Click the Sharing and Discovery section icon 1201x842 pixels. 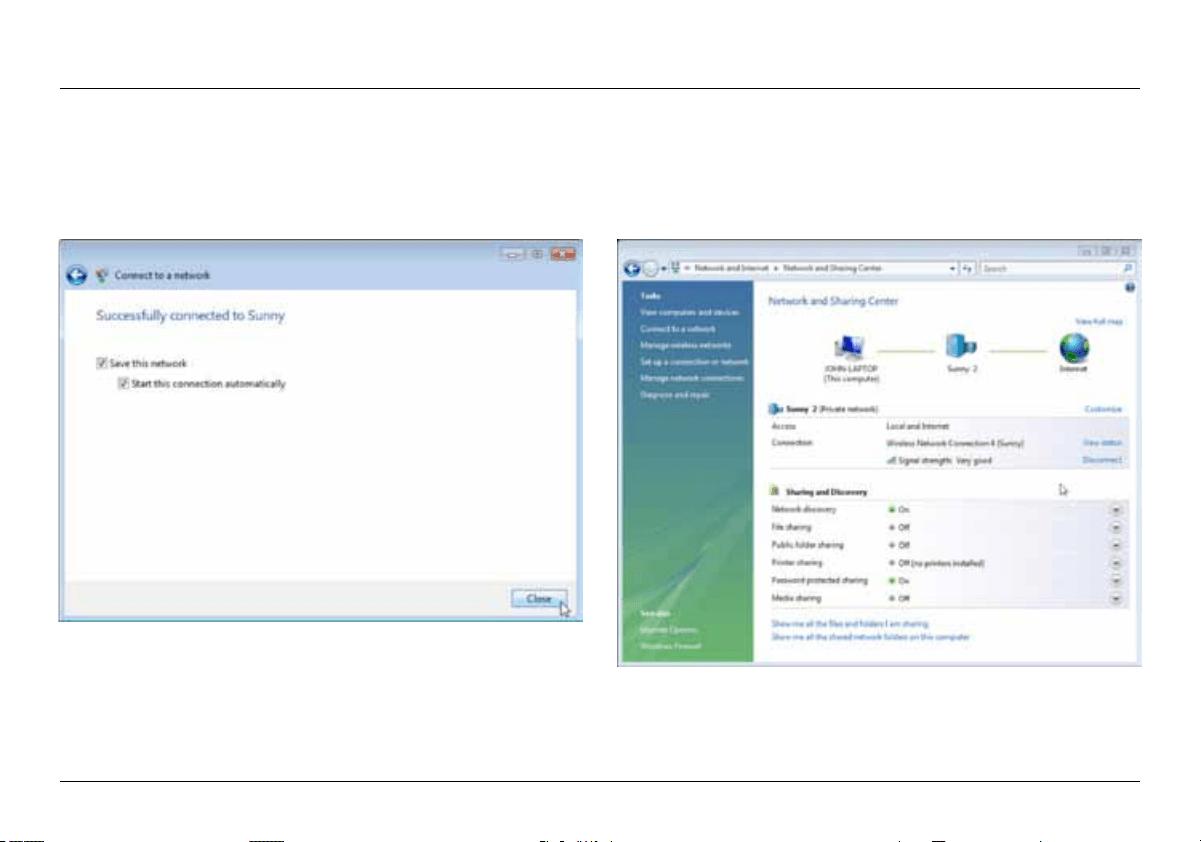coord(774,492)
